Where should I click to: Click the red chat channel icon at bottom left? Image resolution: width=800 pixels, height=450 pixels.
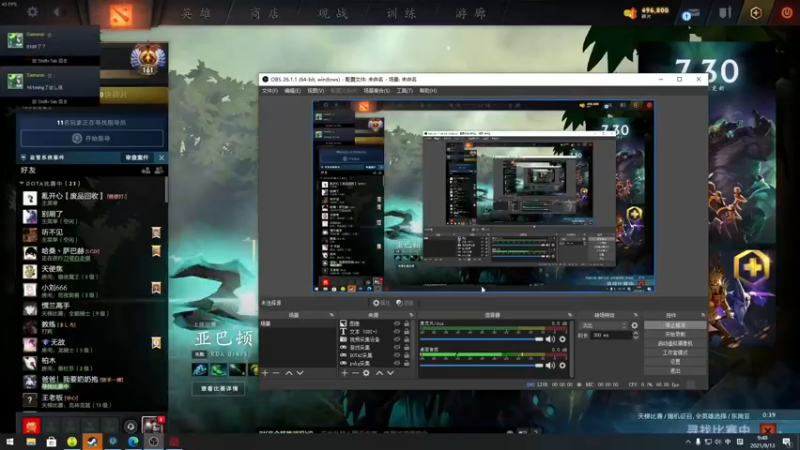pyautogui.click(x=31, y=425)
